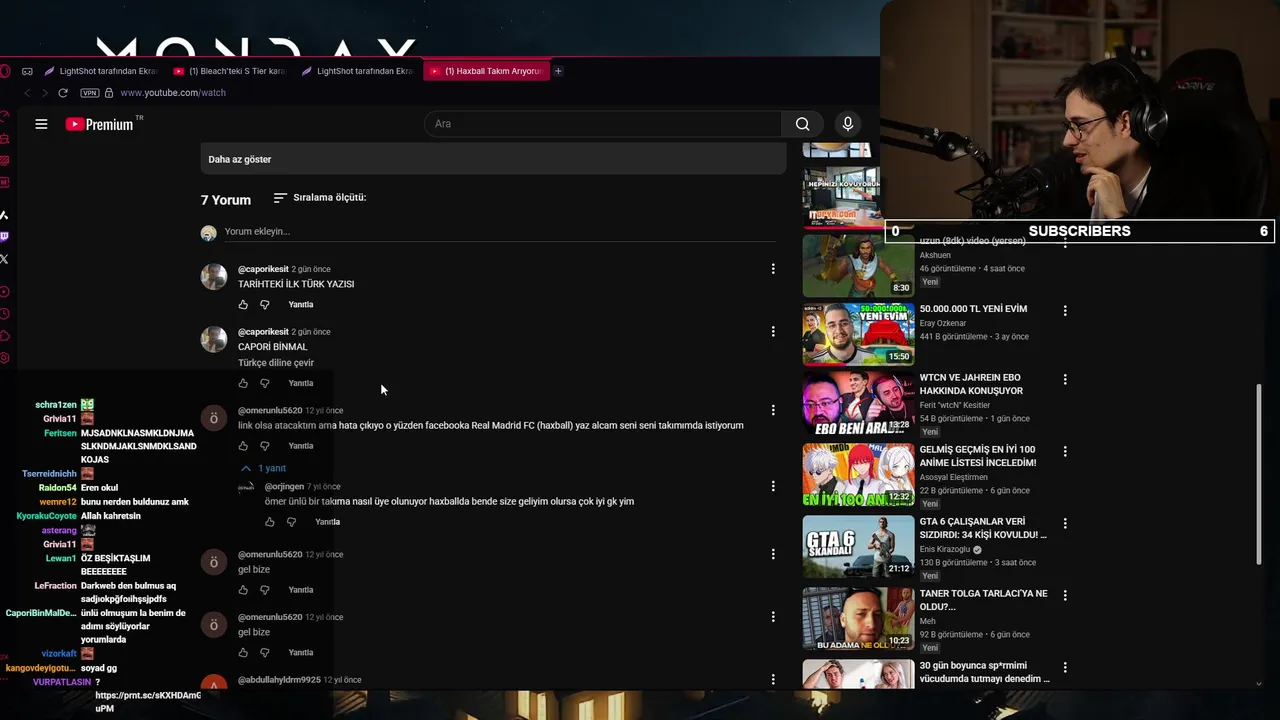Collapse description with Daha az göster
This screenshot has width=1280, height=720.
point(240,159)
